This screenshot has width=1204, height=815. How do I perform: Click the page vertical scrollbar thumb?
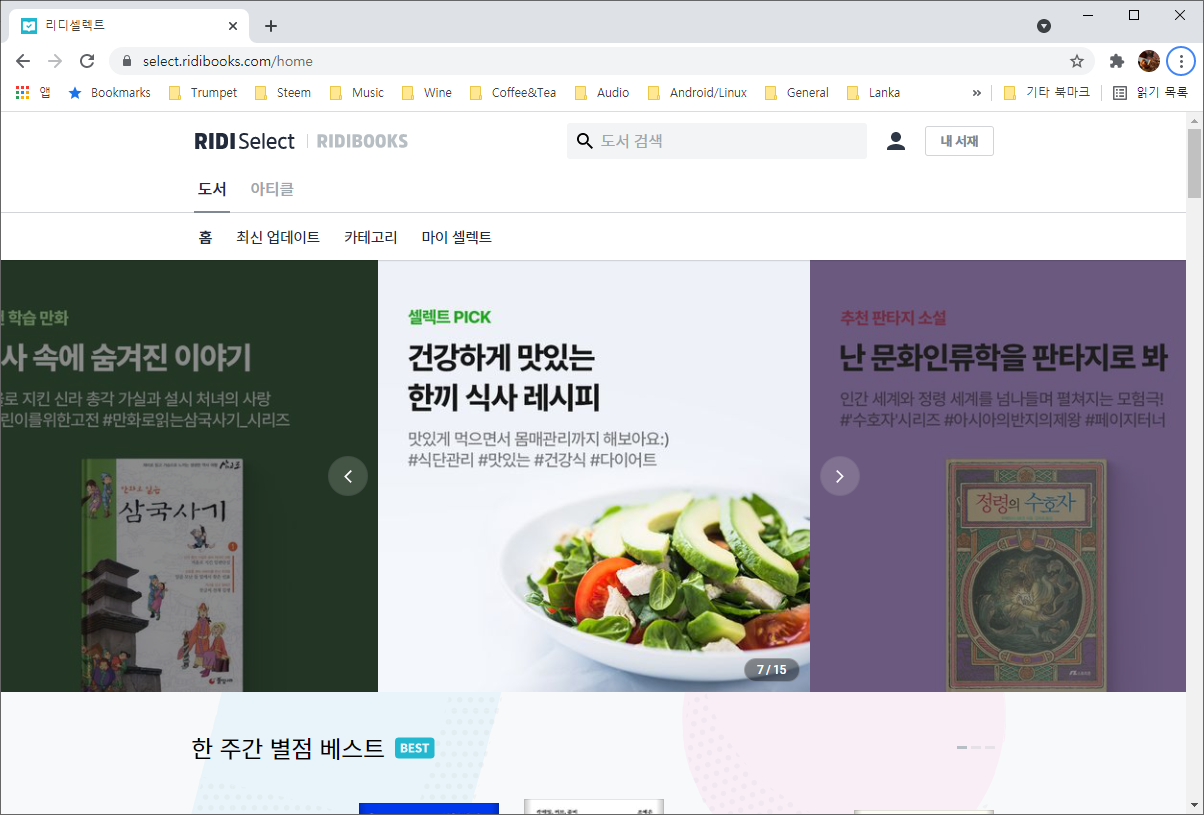tap(1194, 163)
